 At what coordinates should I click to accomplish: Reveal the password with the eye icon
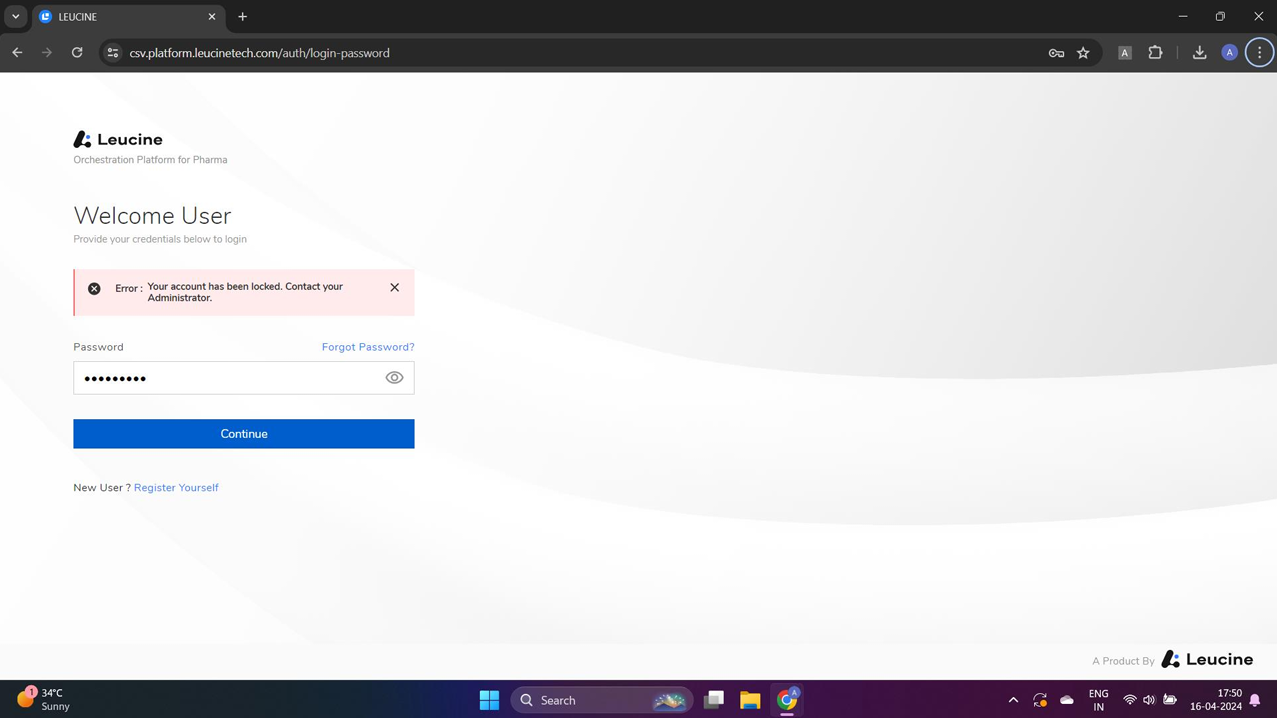[x=394, y=377]
